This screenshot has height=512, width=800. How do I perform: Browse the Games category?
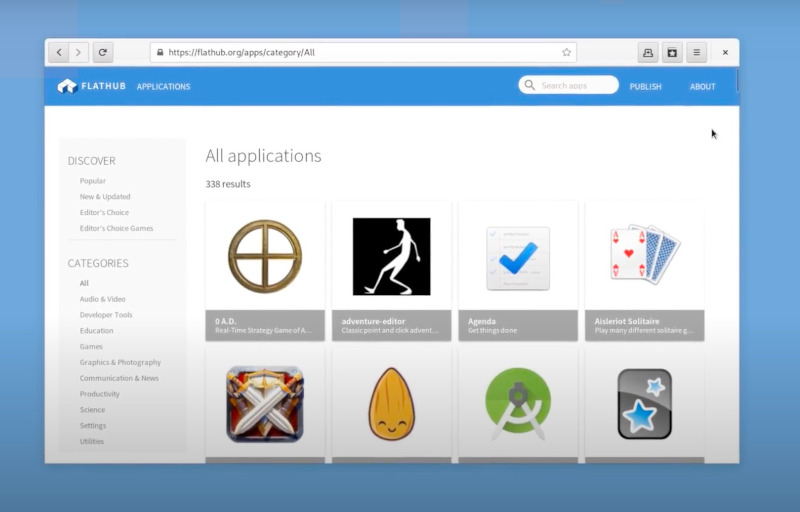click(91, 347)
